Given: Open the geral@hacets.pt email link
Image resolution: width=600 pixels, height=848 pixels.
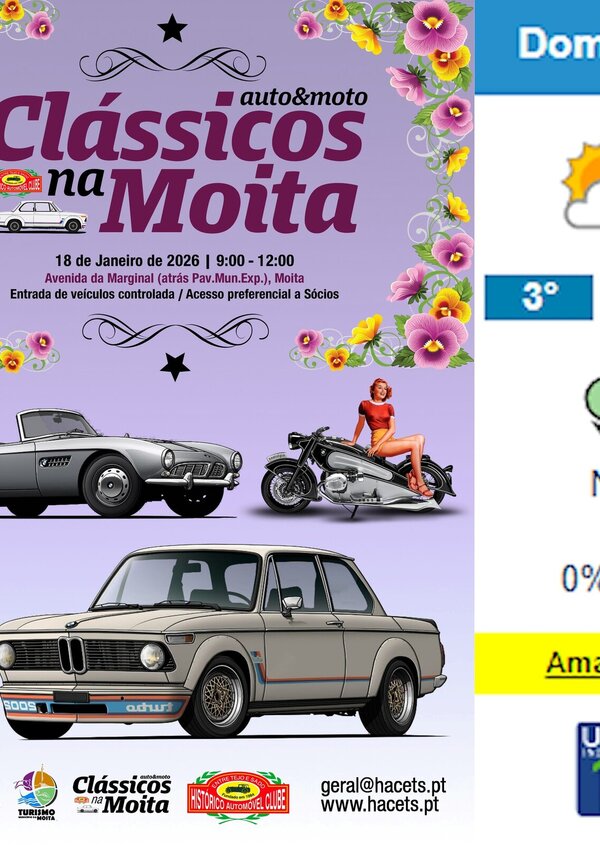Looking at the screenshot, I should pos(383,786).
